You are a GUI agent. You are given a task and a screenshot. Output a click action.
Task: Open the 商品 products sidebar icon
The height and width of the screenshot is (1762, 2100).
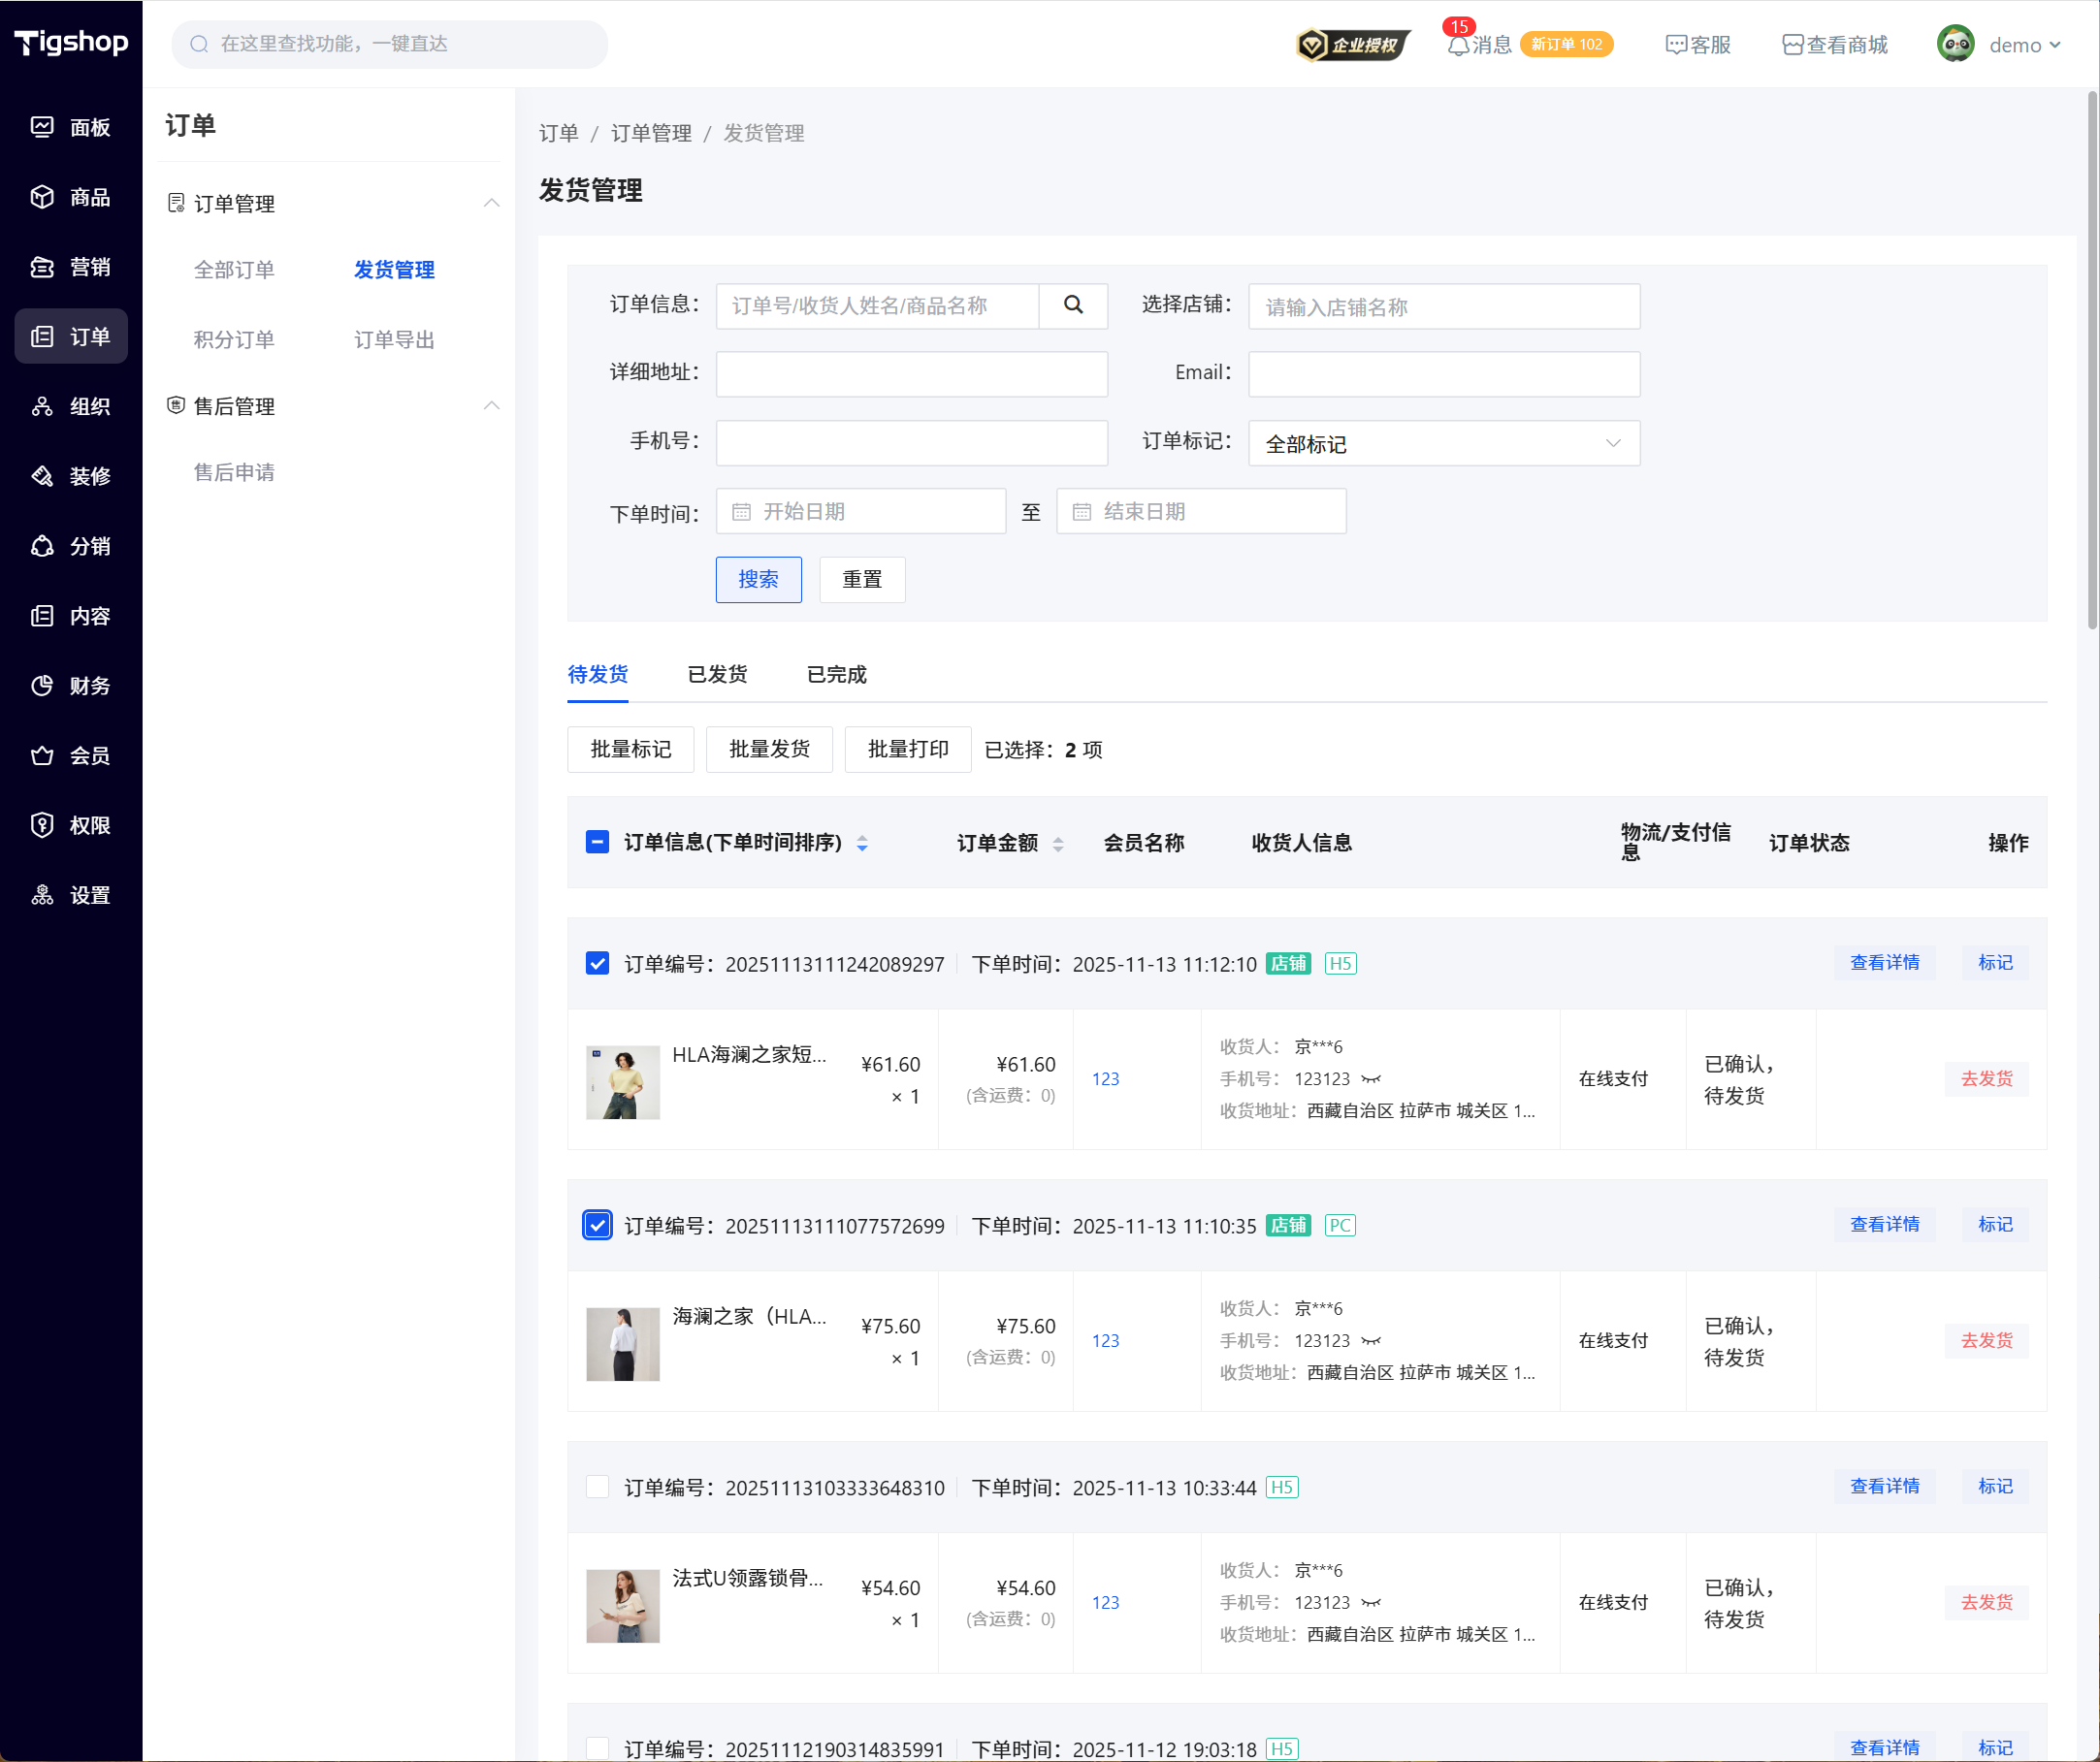[42, 197]
